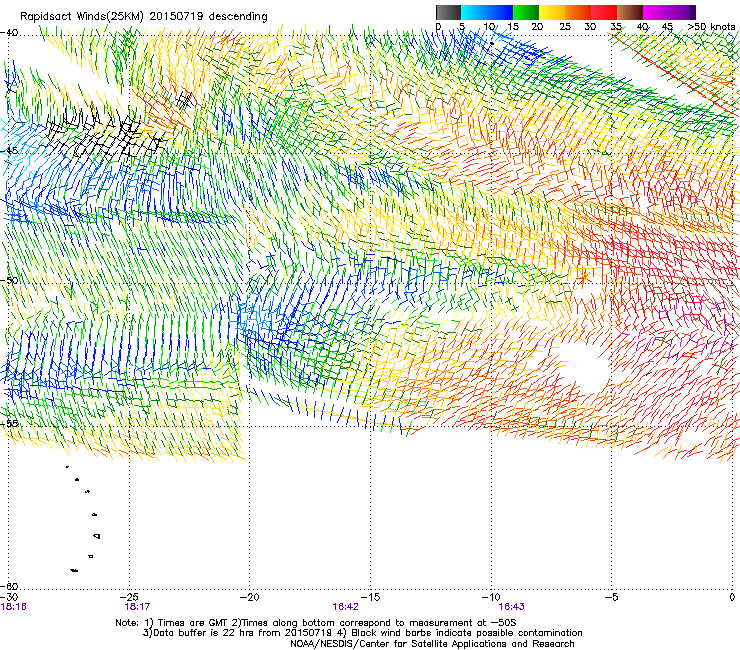Click the brown 35-40 knots legend swatch
Screen dimensions: 740x650
[x=630, y=12]
